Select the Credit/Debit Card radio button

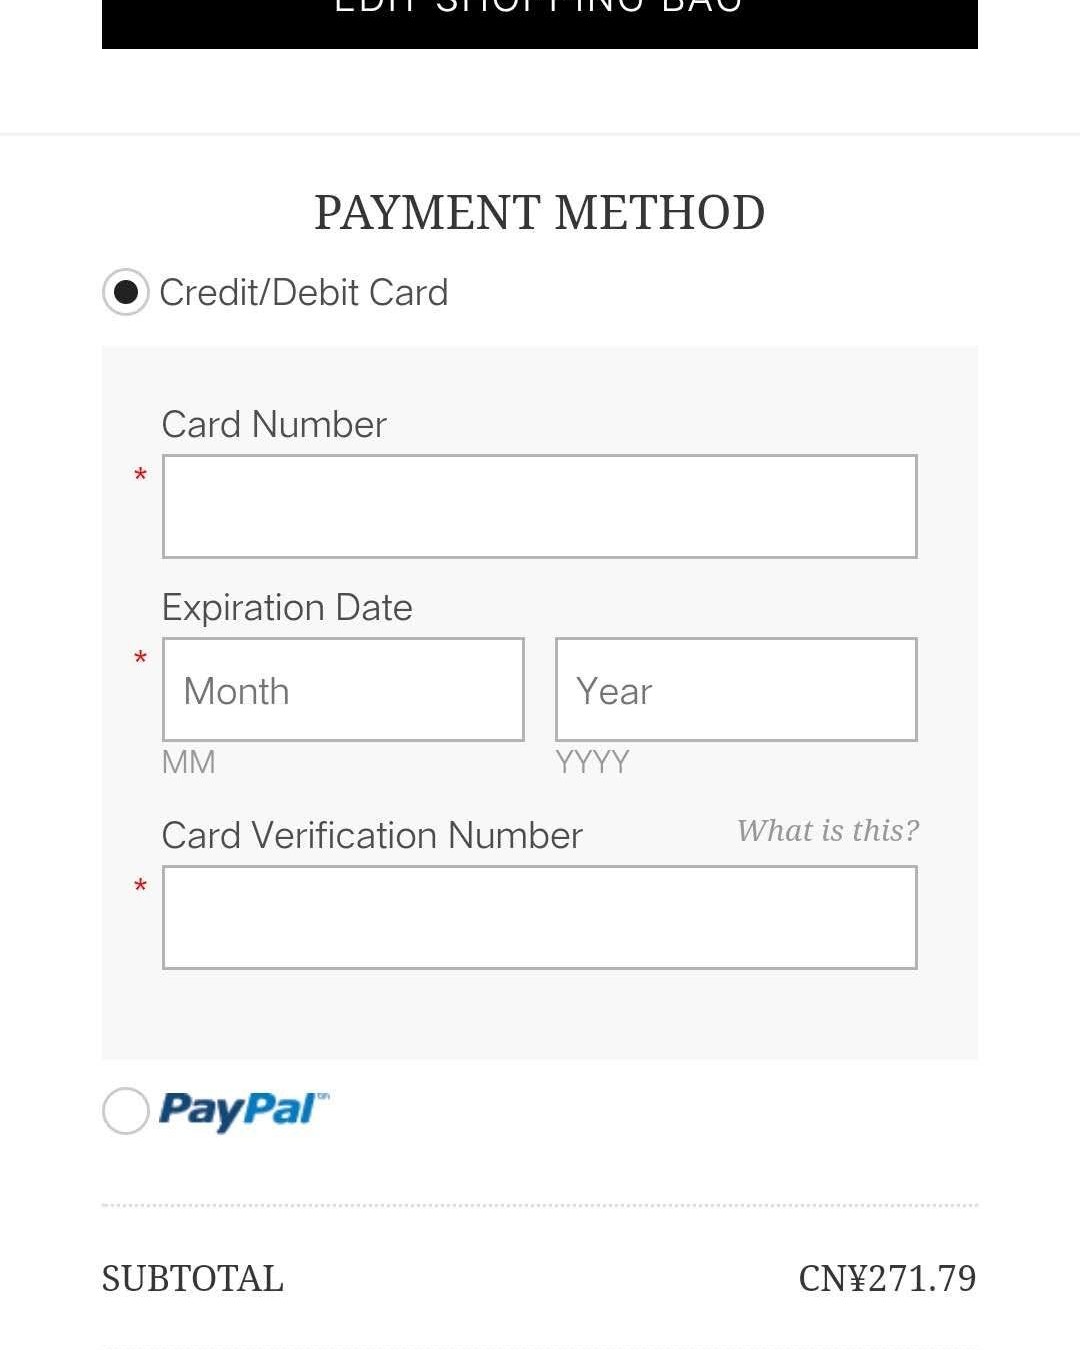click(126, 292)
